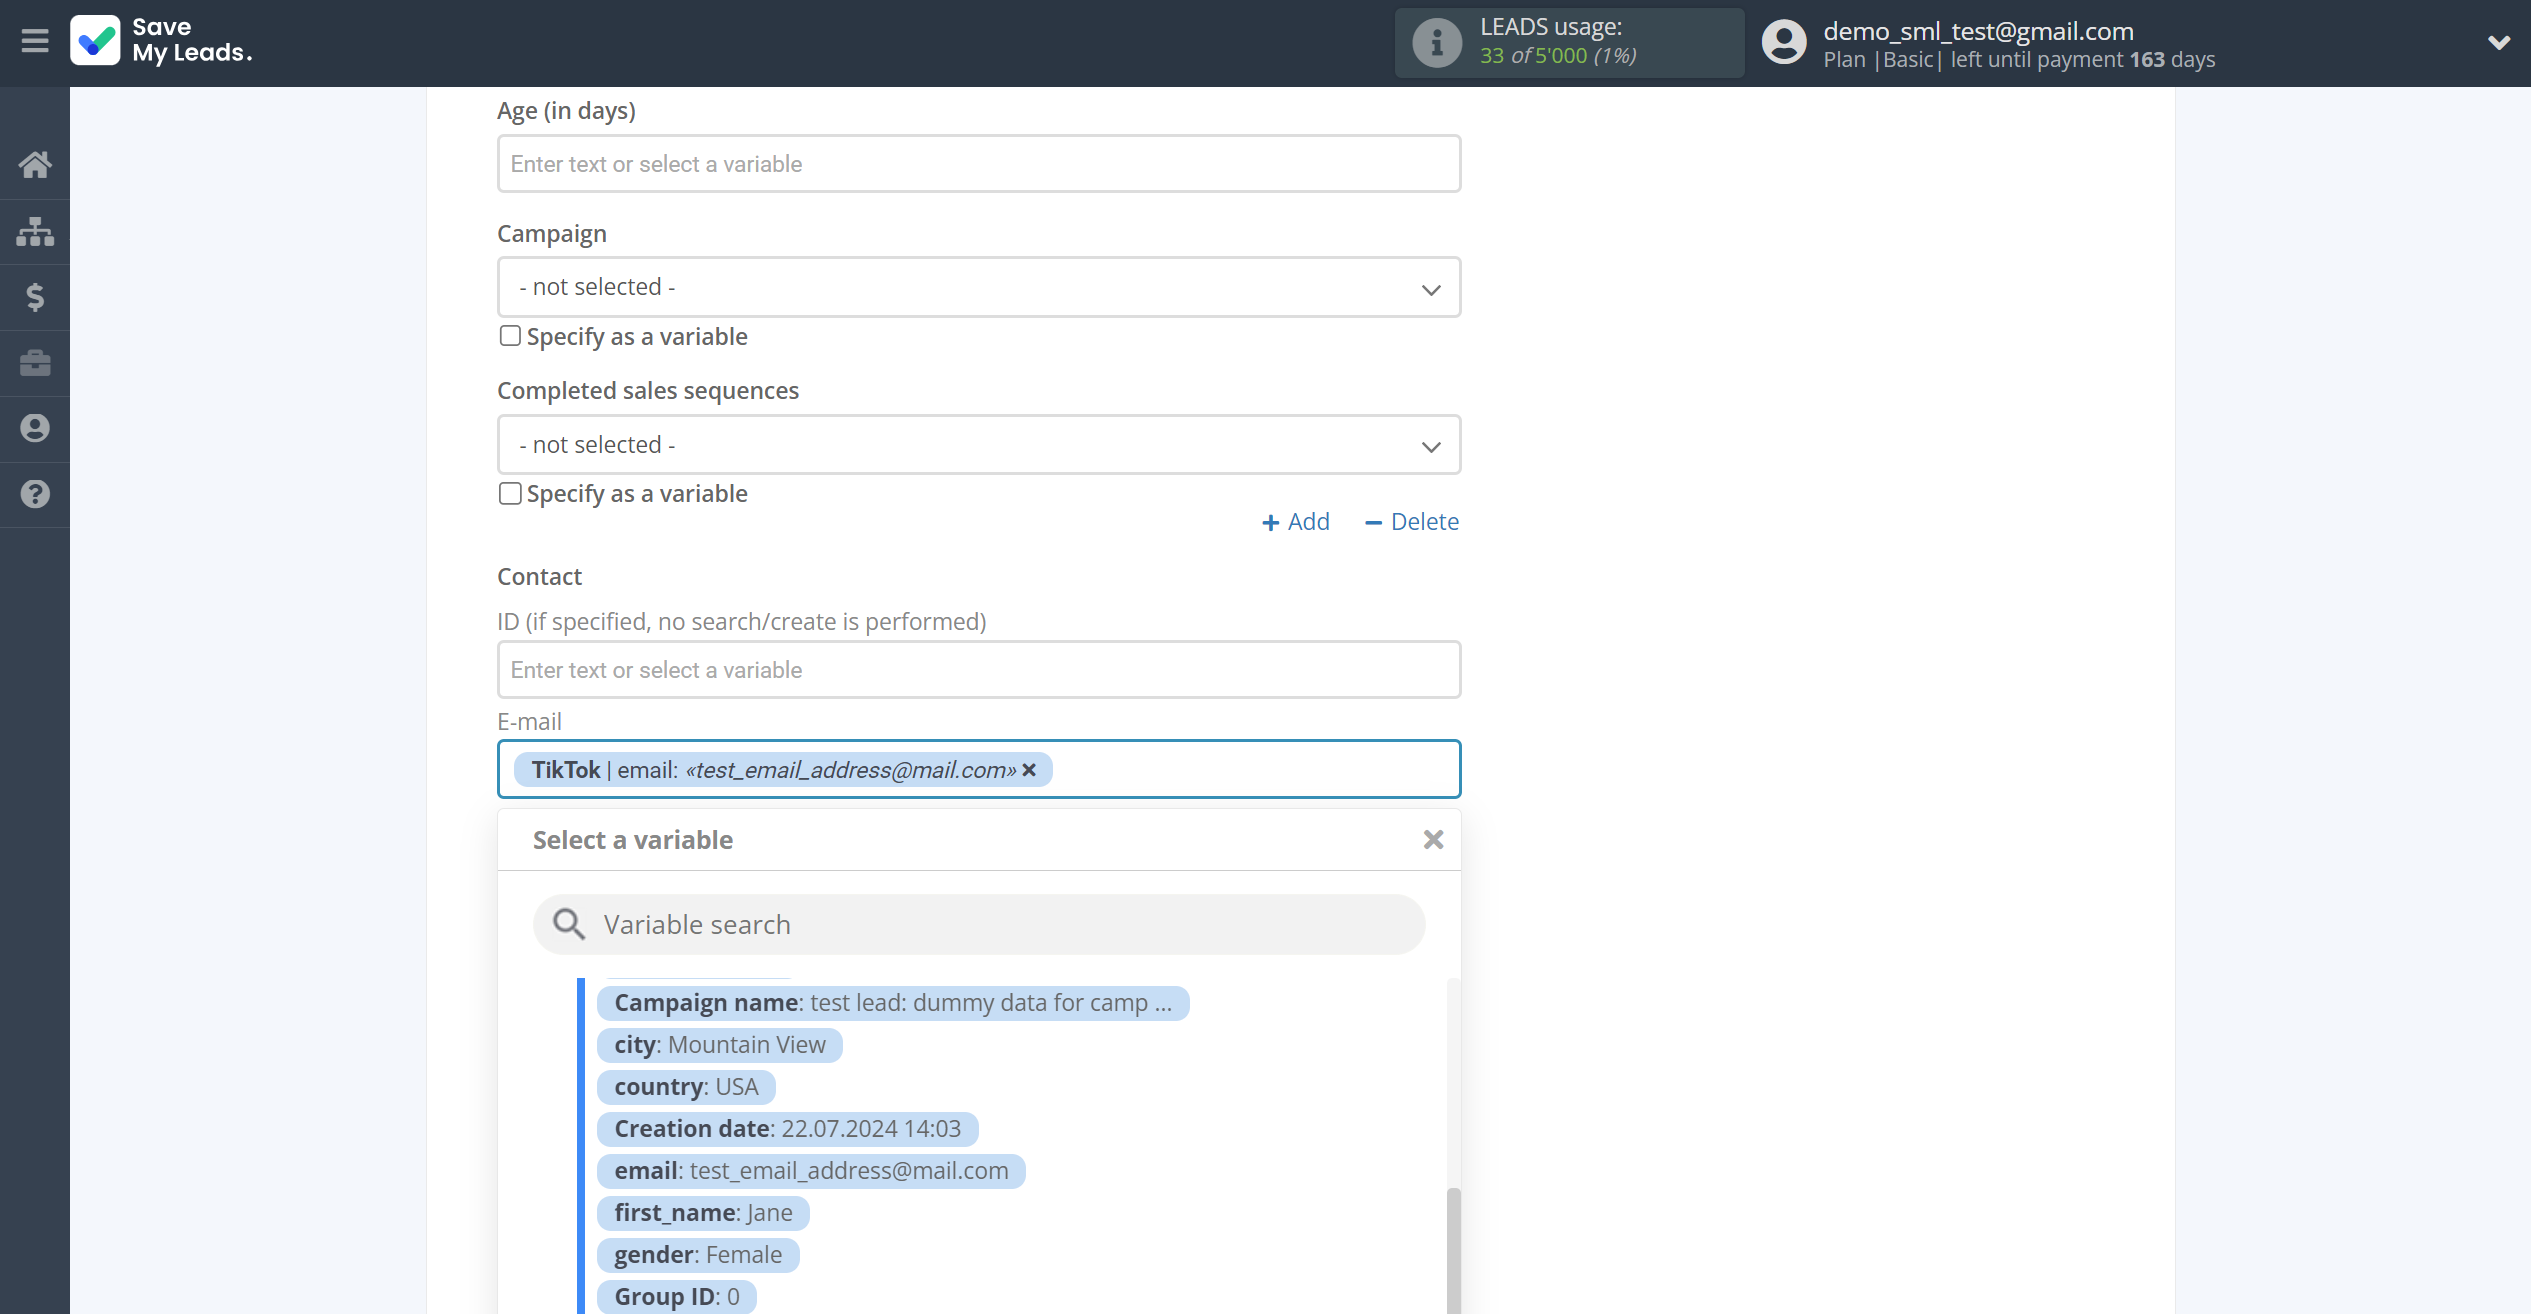2531x1314 pixels.
Task: Click the account email demo_sml_test@gmail.com
Action: coord(1978,31)
